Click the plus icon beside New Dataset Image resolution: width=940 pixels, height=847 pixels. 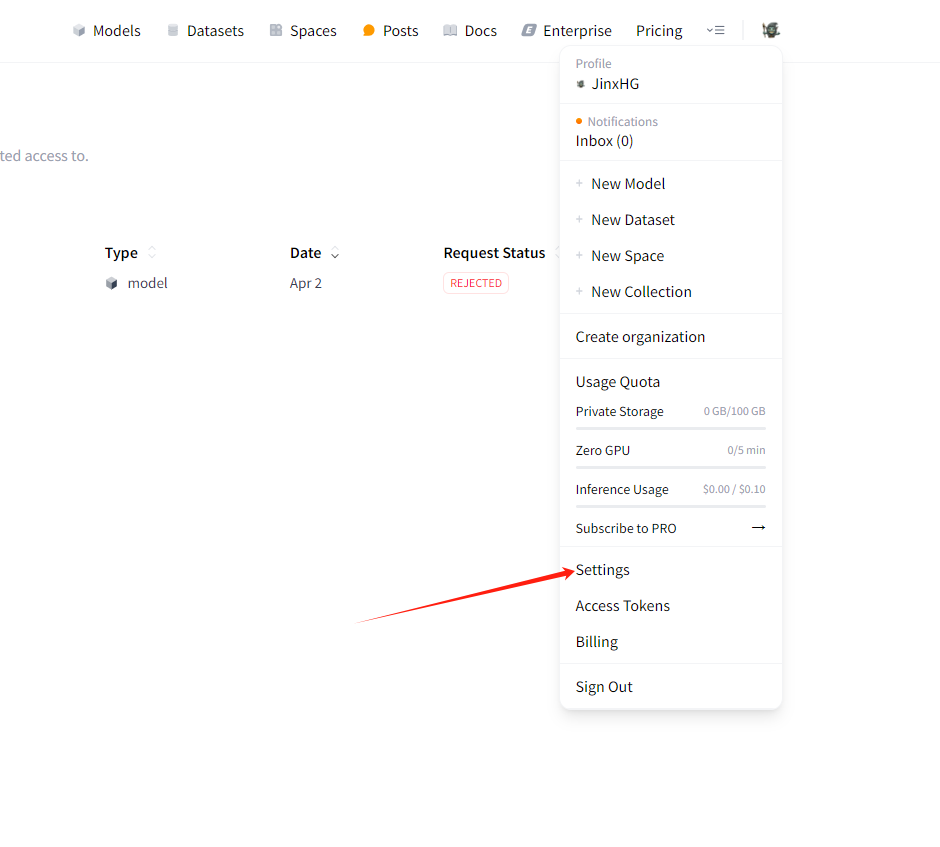pyautogui.click(x=579, y=219)
